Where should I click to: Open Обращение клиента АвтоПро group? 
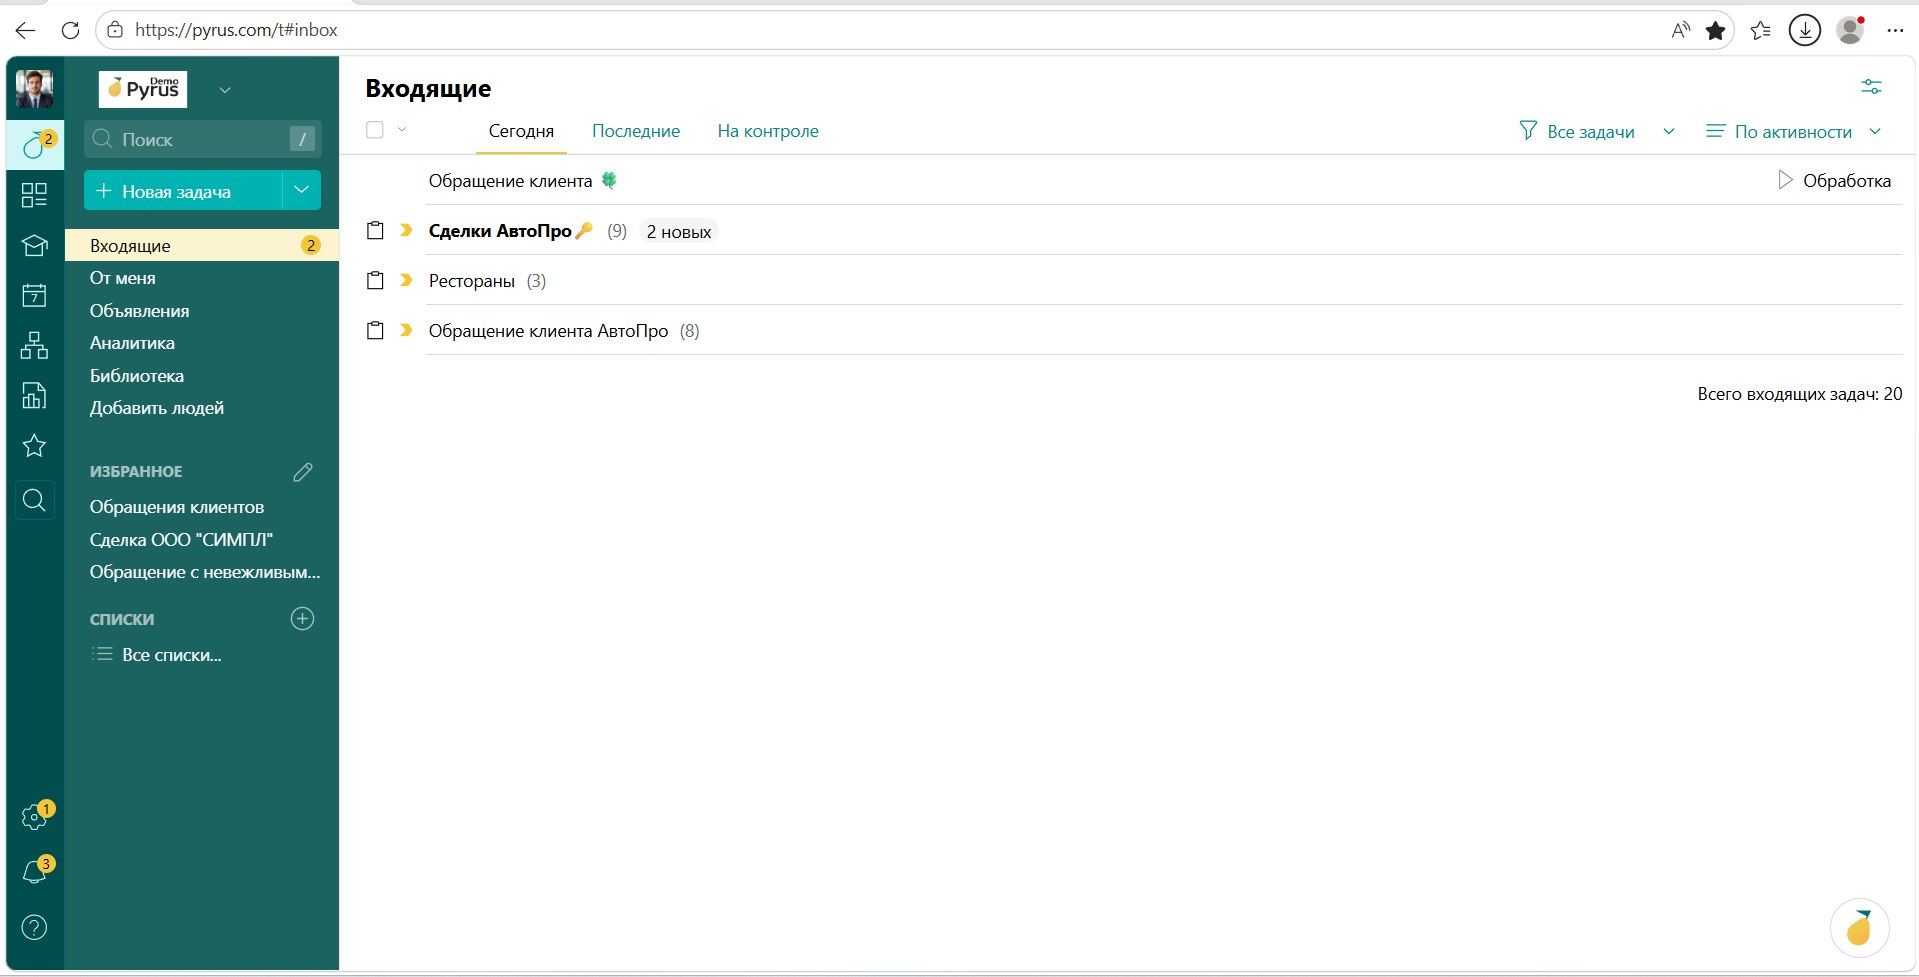click(x=548, y=331)
